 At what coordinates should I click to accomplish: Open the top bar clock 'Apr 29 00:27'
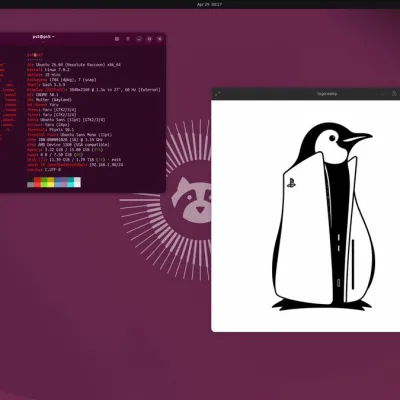point(209,4)
